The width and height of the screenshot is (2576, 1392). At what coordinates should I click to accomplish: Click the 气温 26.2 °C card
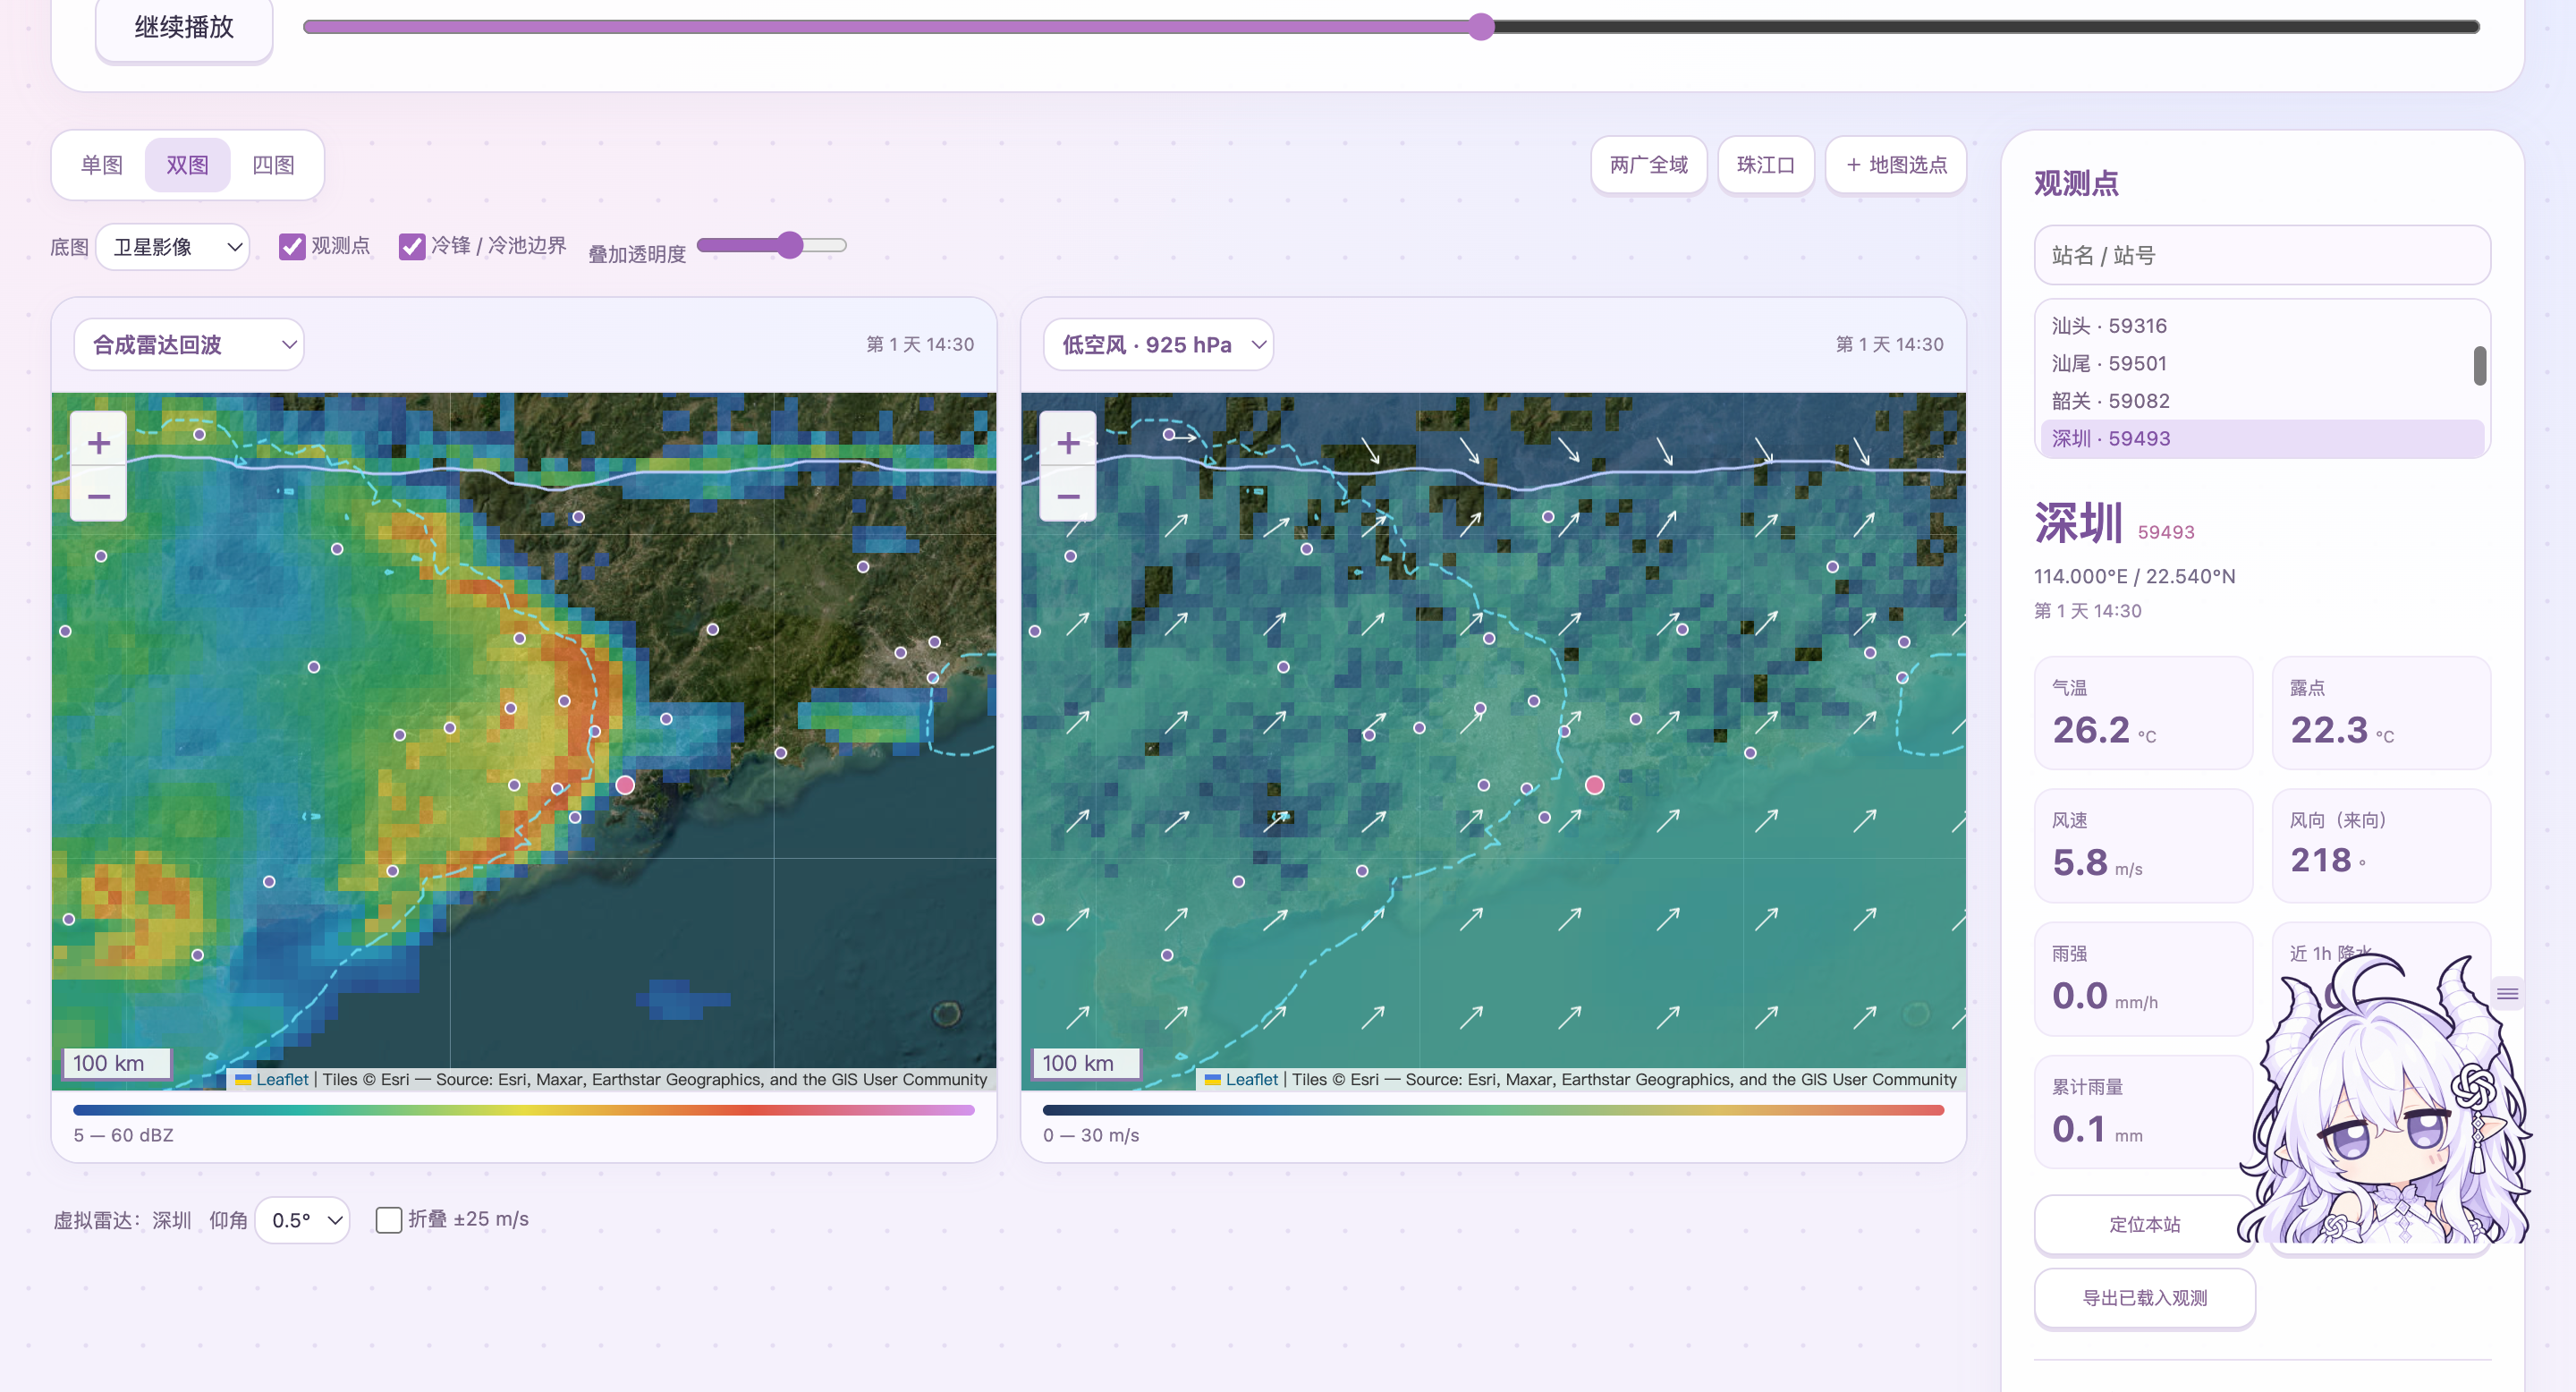point(2143,713)
